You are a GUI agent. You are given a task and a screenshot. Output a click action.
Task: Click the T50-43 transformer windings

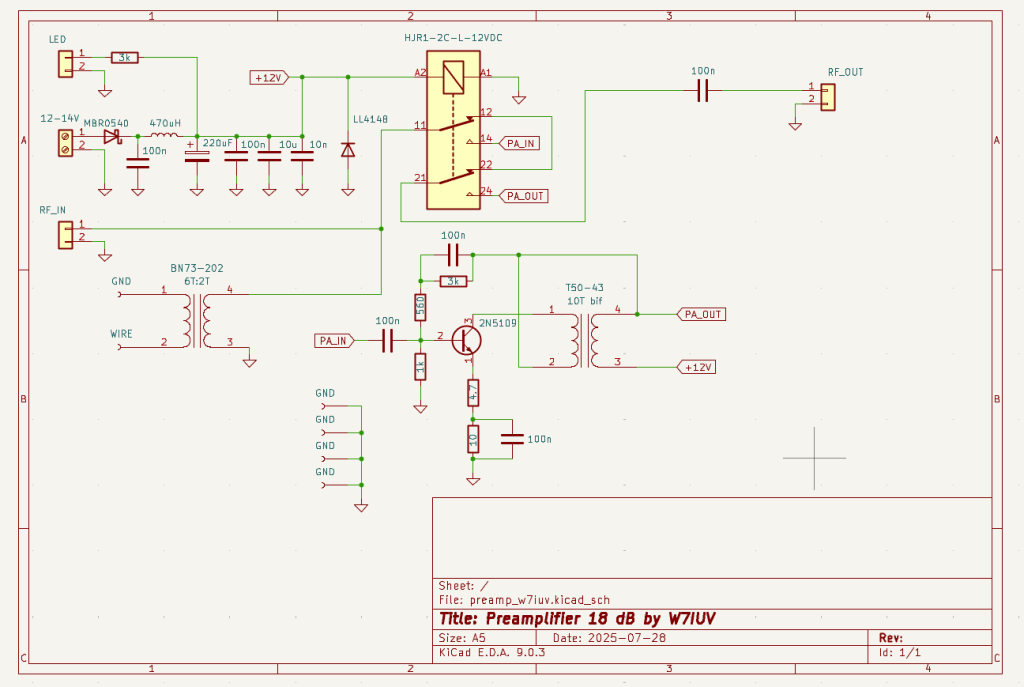click(585, 339)
